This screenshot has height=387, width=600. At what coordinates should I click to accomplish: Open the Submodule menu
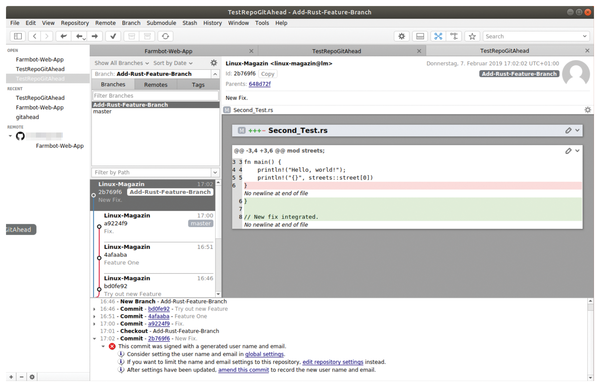(161, 23)
